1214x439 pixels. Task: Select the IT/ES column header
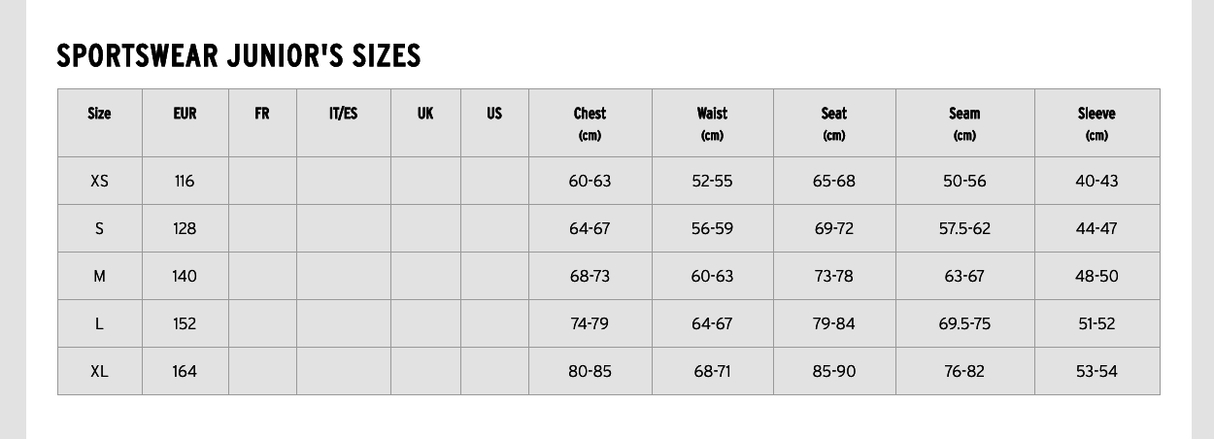pyautogui.click(x=343, y=114)
